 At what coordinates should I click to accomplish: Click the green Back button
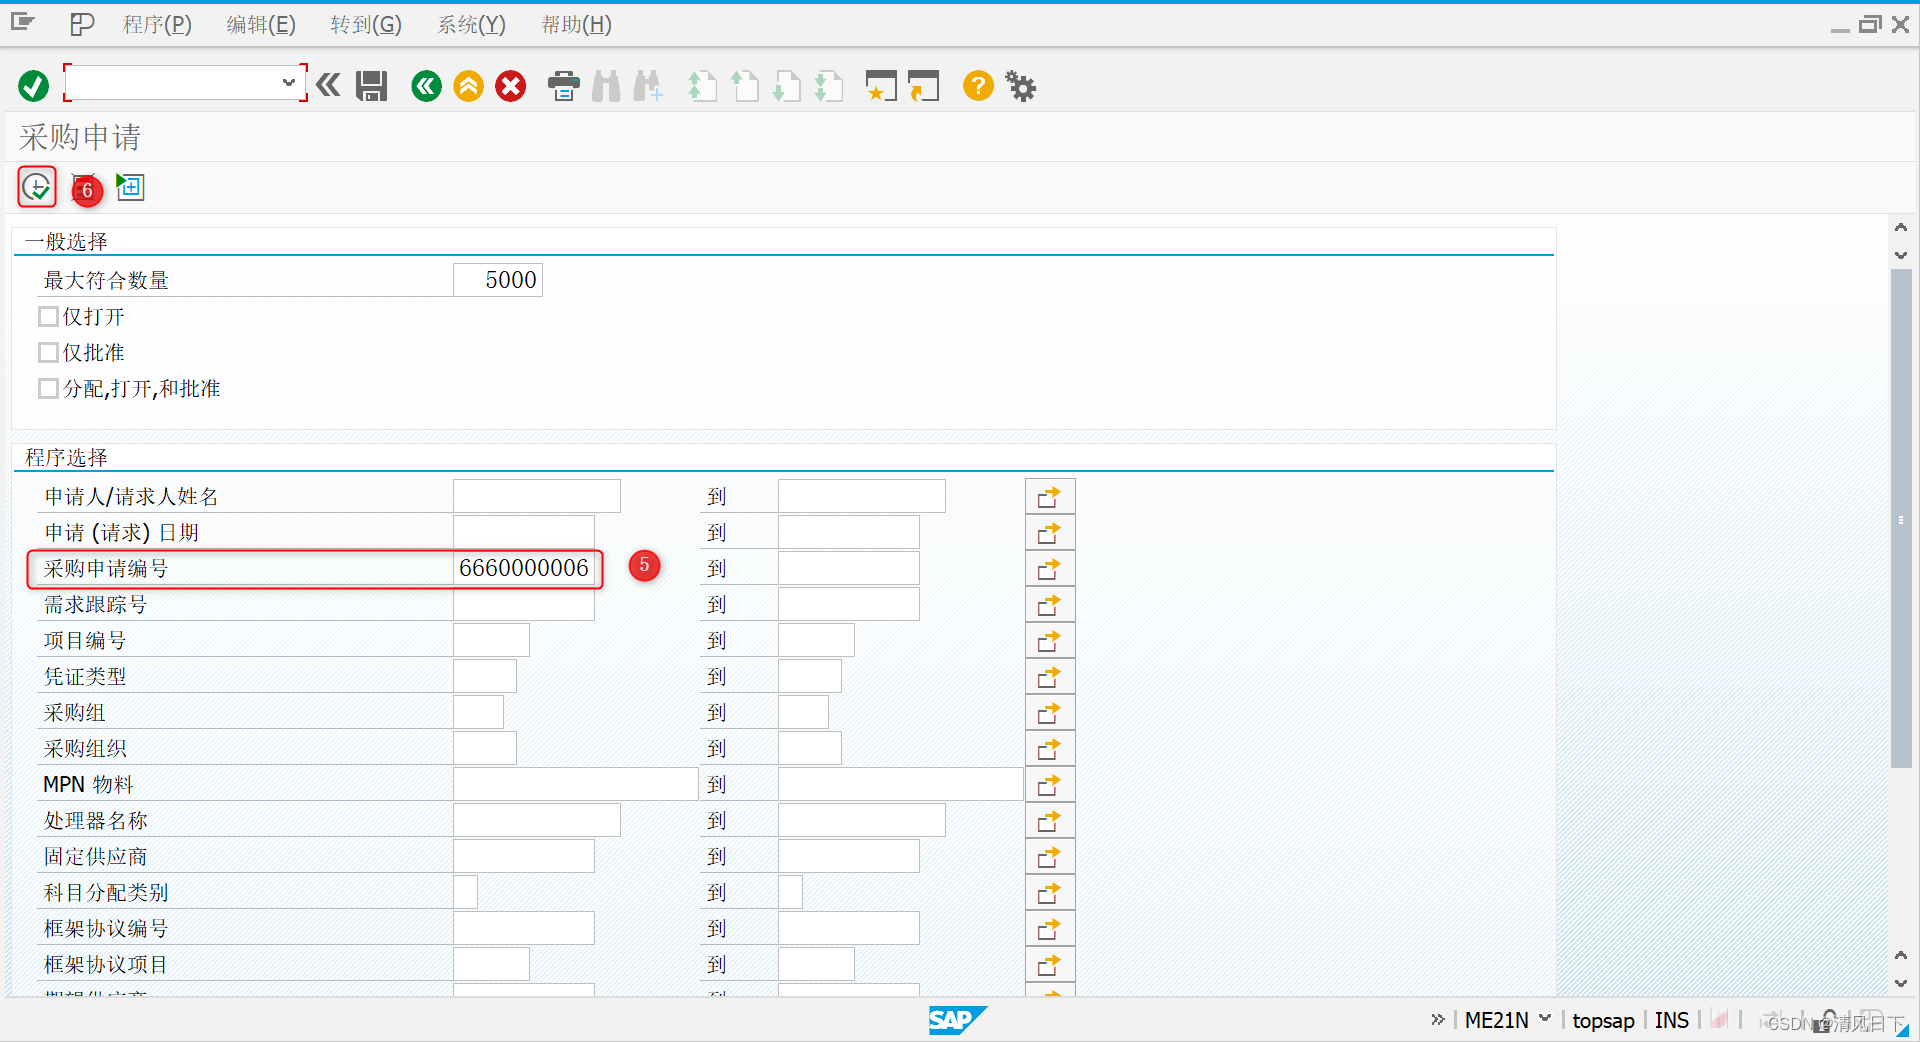coord(426,86)
